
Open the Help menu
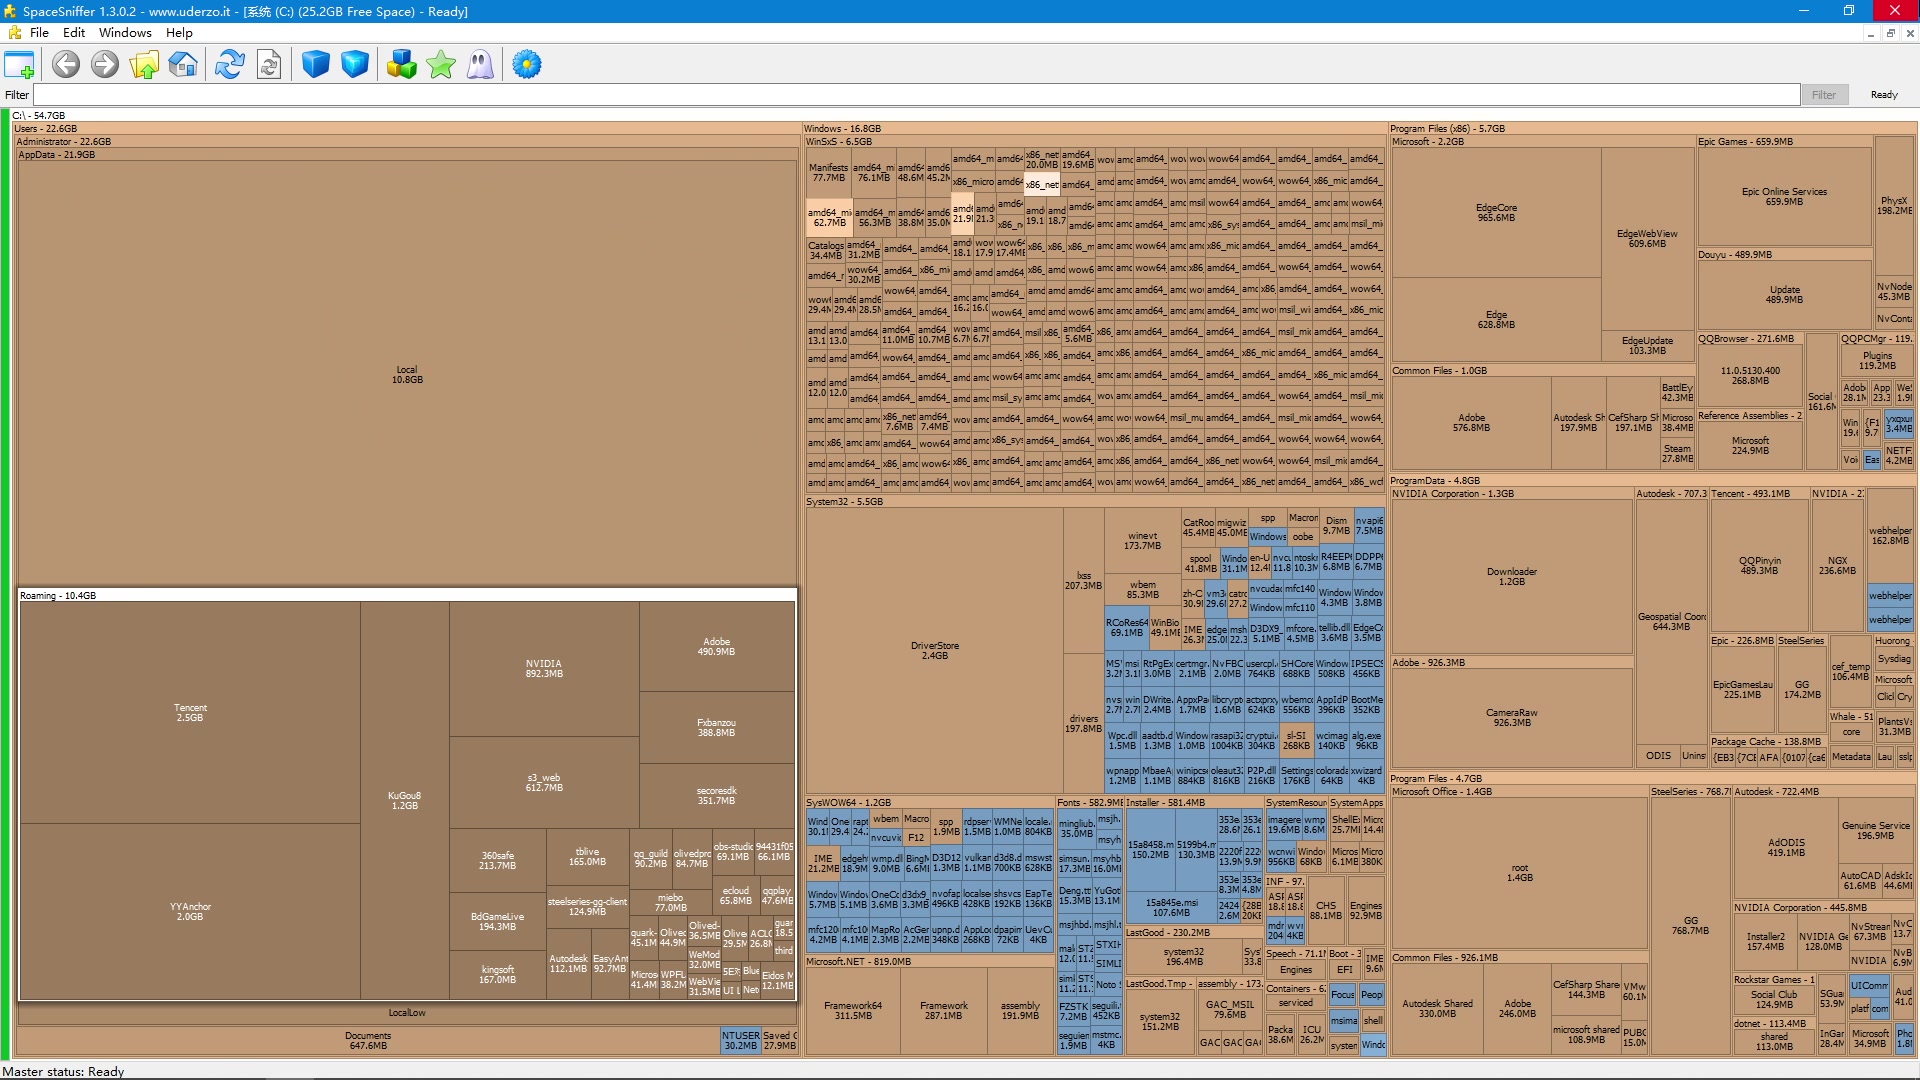pyautogui.click(x=179, y=33)
